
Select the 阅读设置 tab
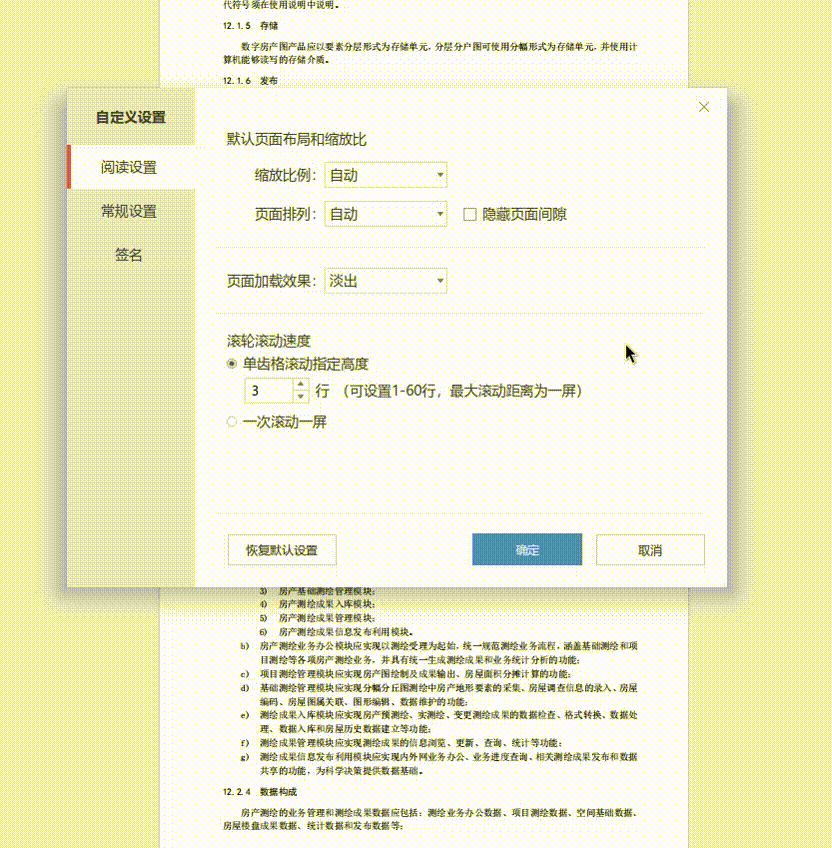[131, 167]
